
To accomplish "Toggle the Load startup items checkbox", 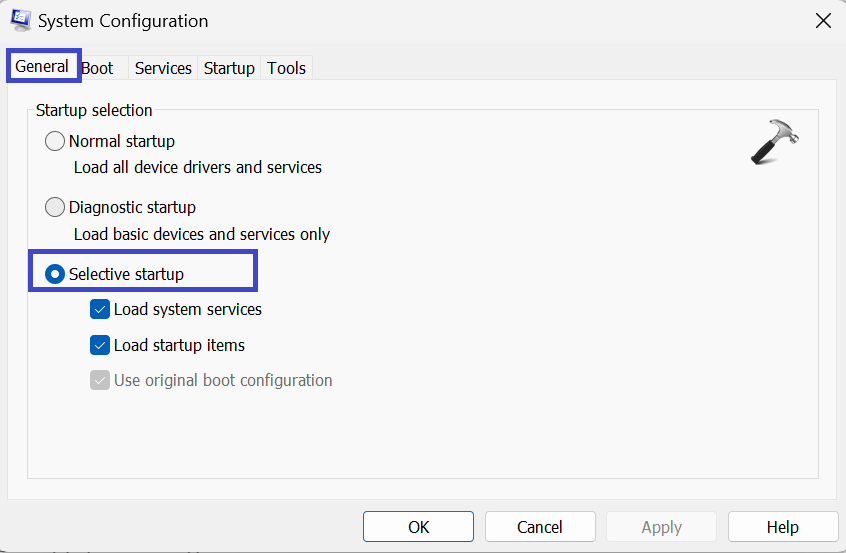I will tap(100, 345).
